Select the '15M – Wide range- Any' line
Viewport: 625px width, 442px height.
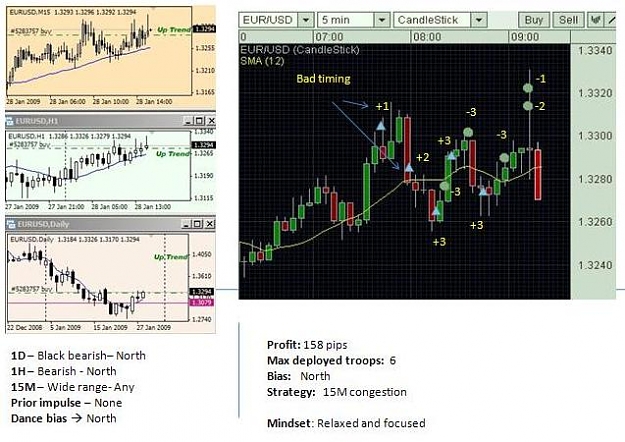tap(73, 387)
